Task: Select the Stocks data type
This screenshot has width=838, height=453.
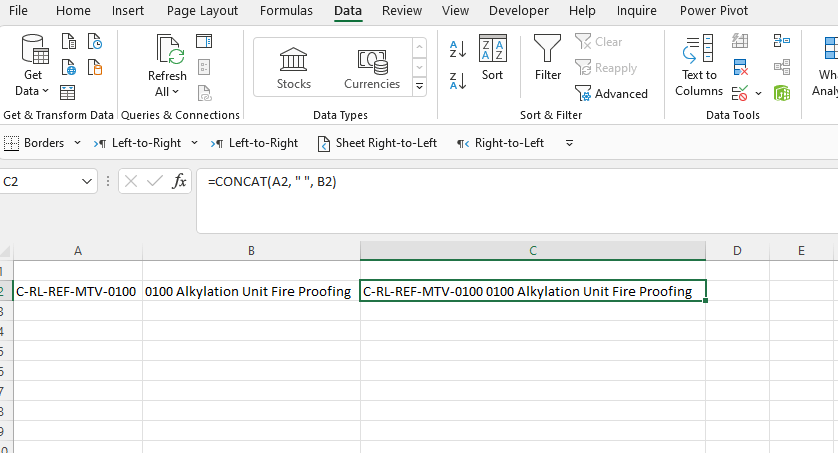Action: (293, 68)
